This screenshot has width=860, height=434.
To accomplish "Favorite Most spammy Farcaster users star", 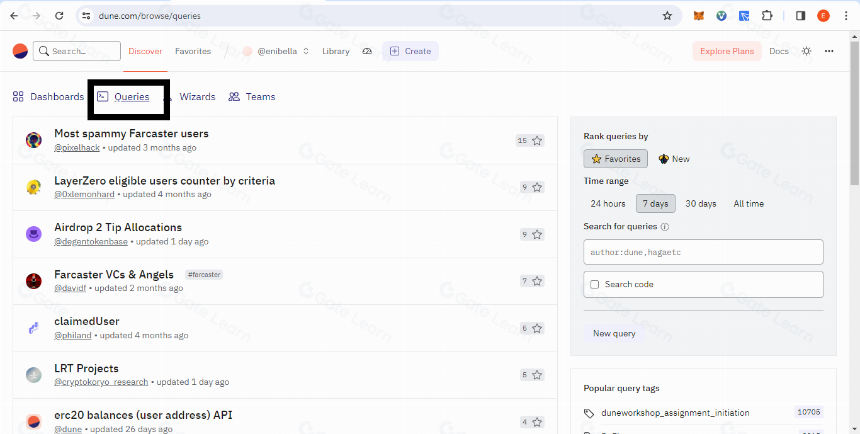I will click(x=537, y=140).
